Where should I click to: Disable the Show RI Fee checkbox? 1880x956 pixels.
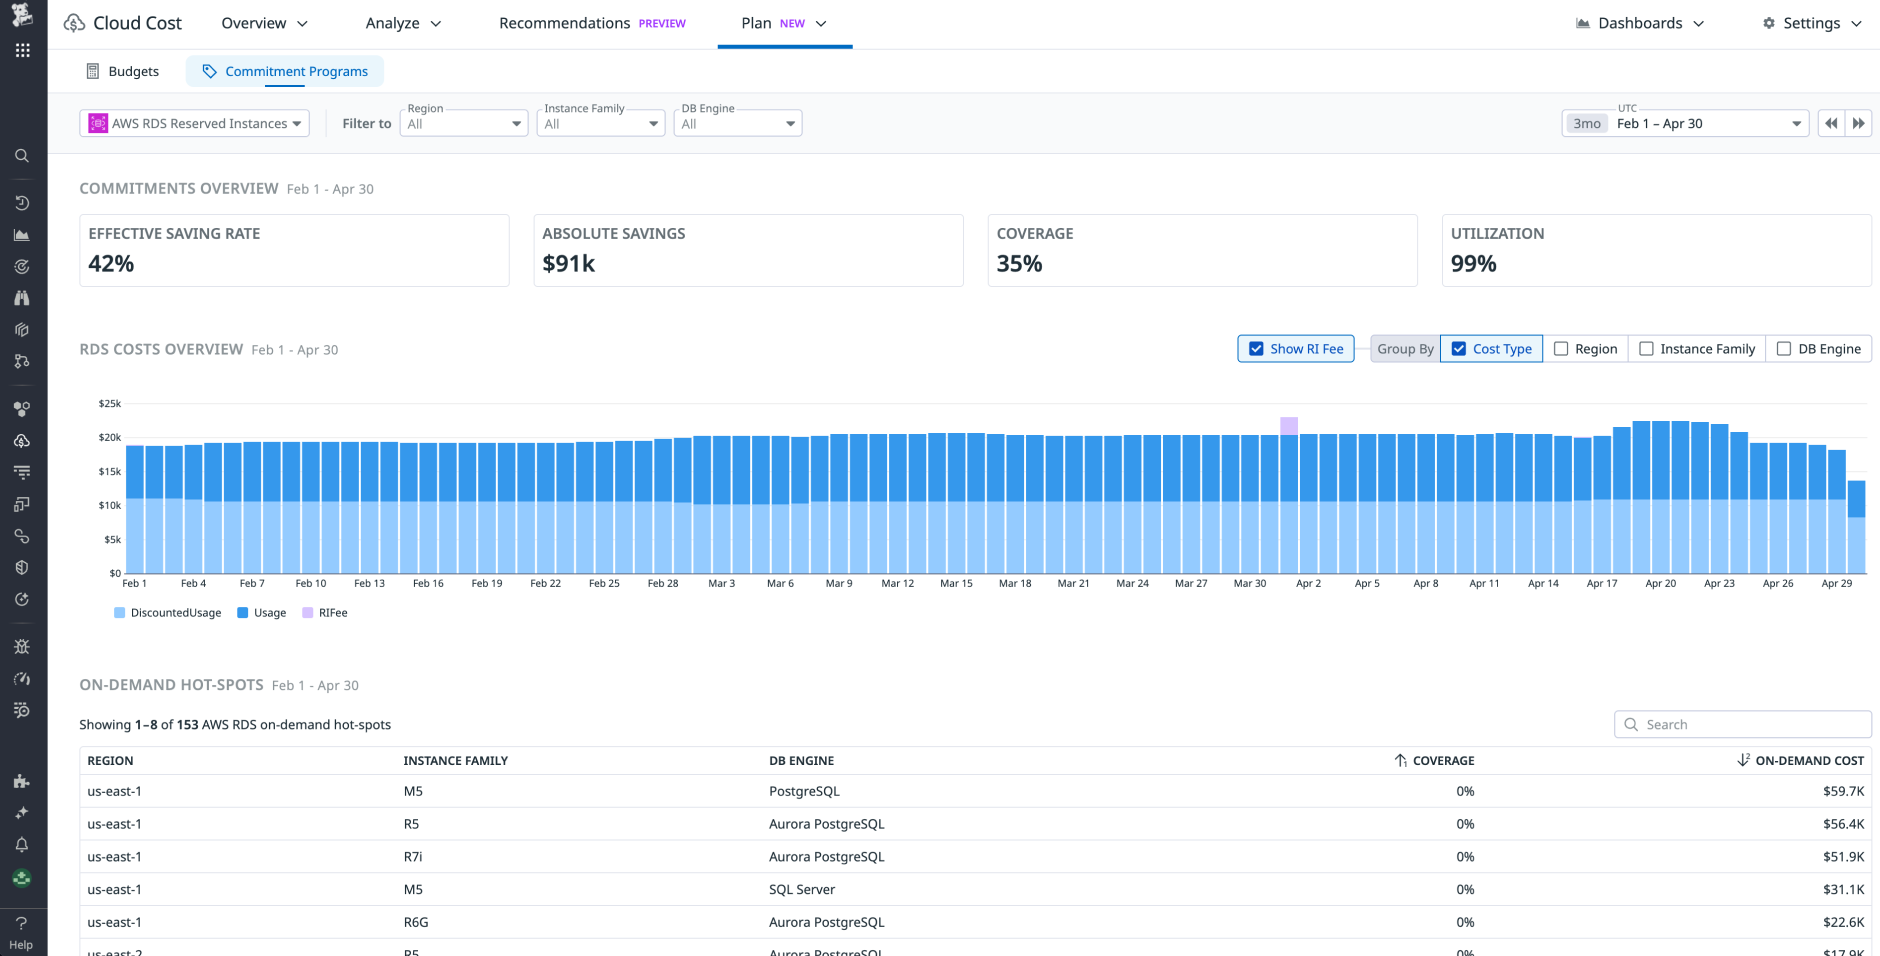click(x=1256, y=348)
